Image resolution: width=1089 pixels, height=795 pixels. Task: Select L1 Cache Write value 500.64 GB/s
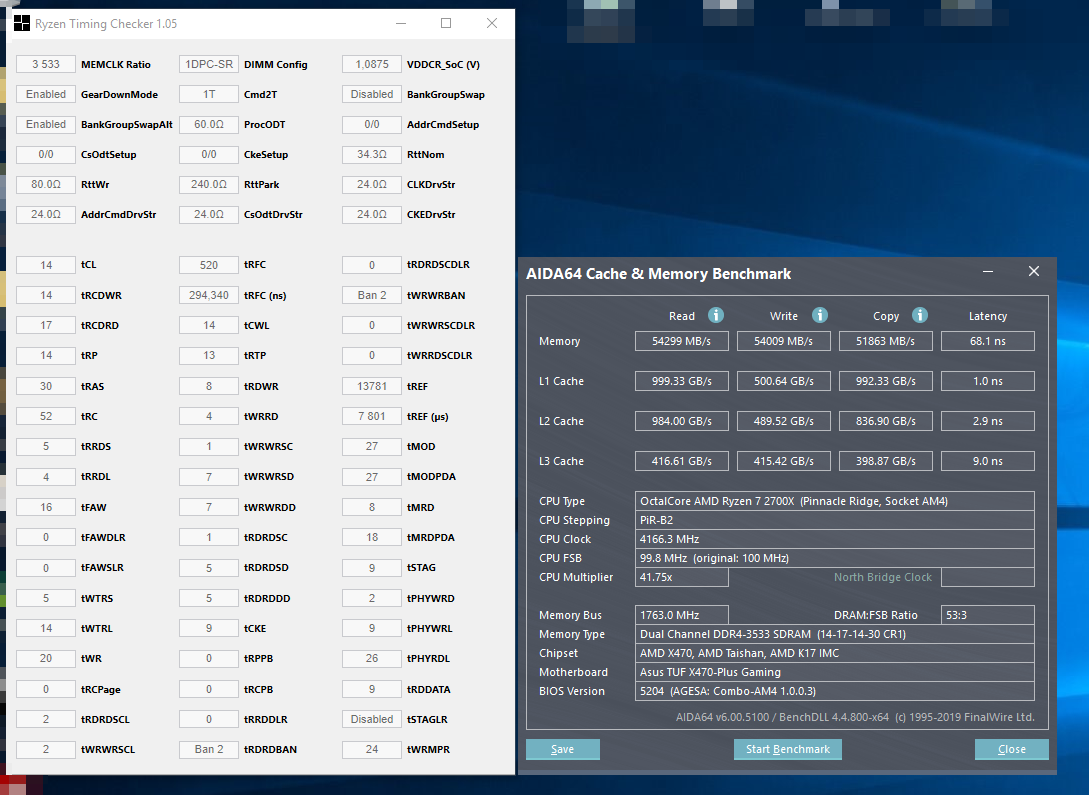(783, 381)
